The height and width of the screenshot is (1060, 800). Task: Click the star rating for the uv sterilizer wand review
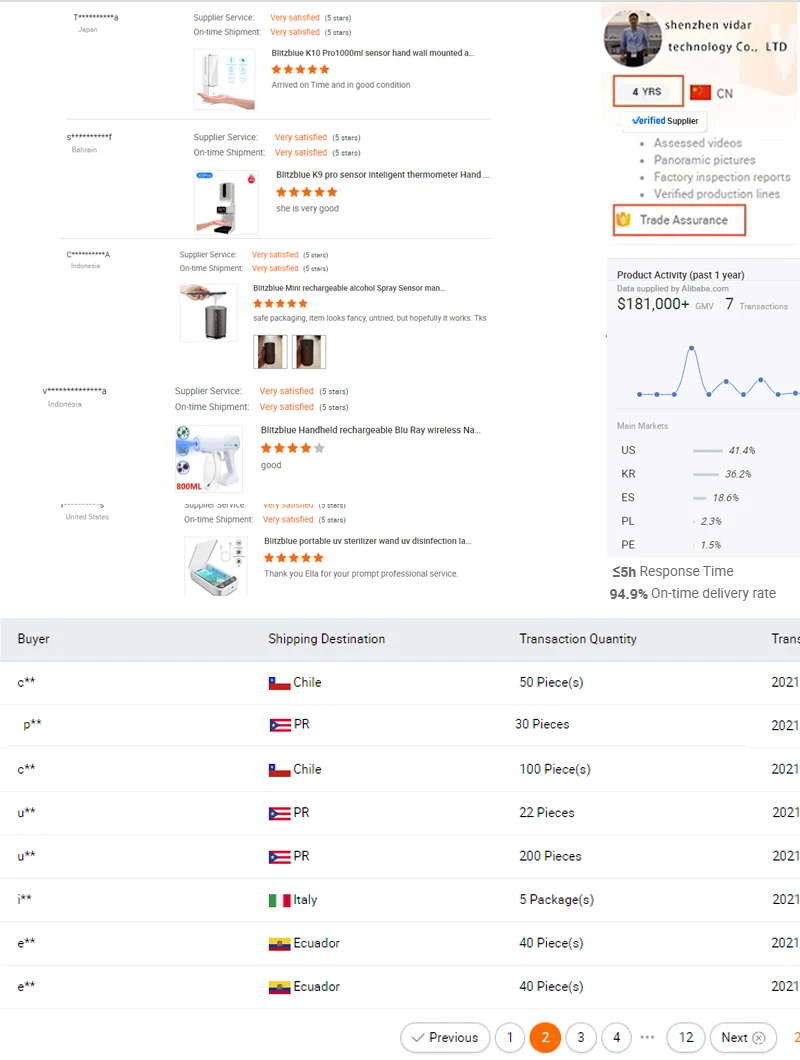point(293,558)
